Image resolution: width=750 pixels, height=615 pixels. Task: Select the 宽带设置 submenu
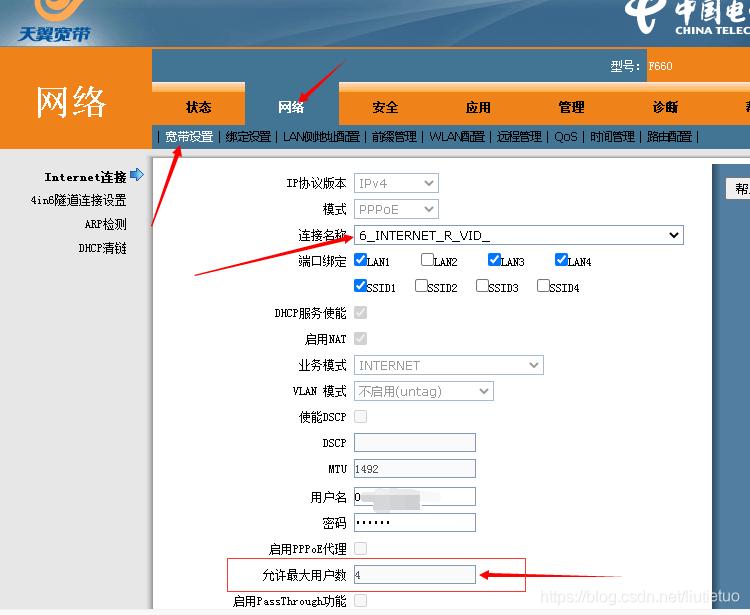pos(189,137)
